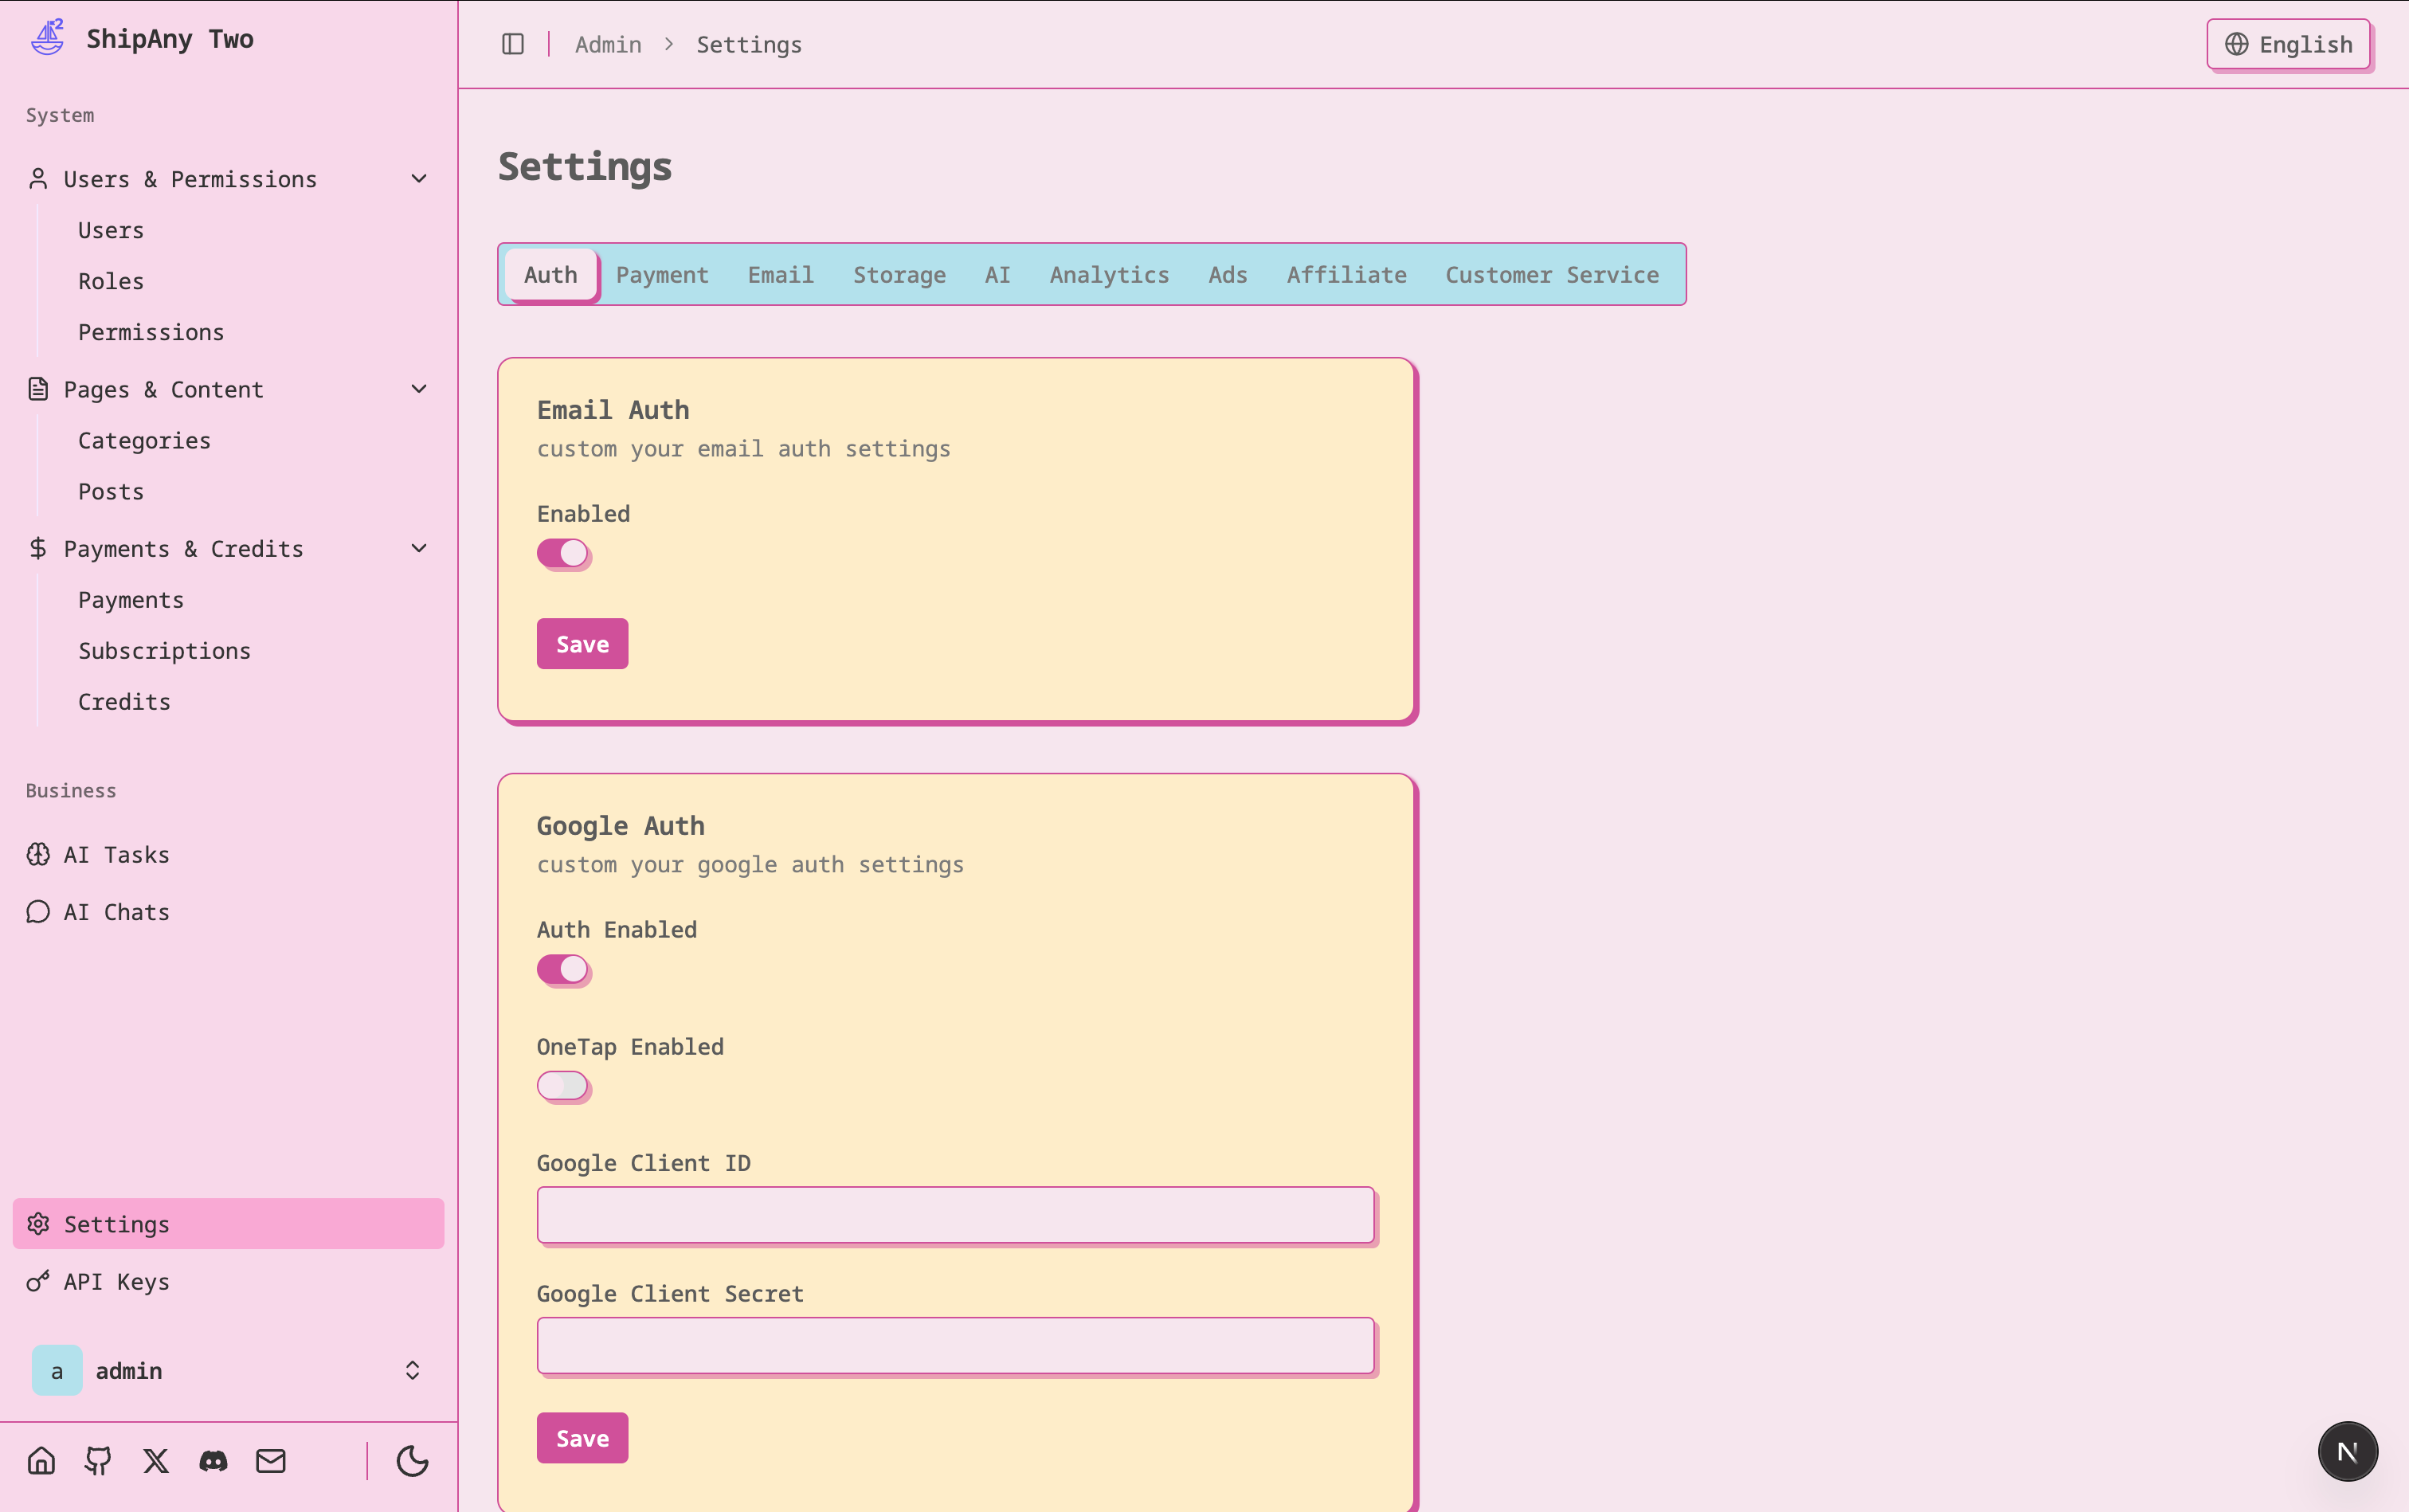Toggle the sidebar panel icon
Image resolution: width=2409 pixels, height=1512 pixels.
(513, 44)
